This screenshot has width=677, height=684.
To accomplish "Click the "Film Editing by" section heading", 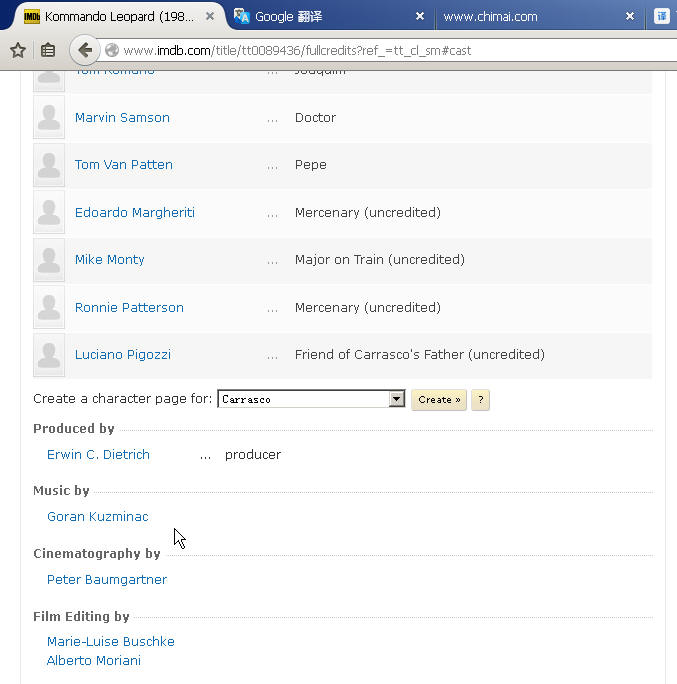I will [81, 616].
